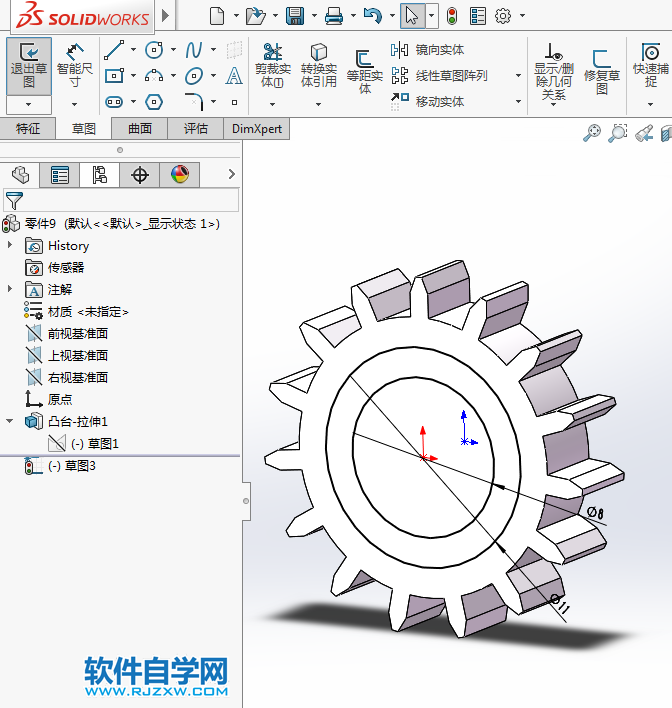Click Offset Entities (等距实体) tool
Screen dimensions: 672x708
click(x=364, y=71)
